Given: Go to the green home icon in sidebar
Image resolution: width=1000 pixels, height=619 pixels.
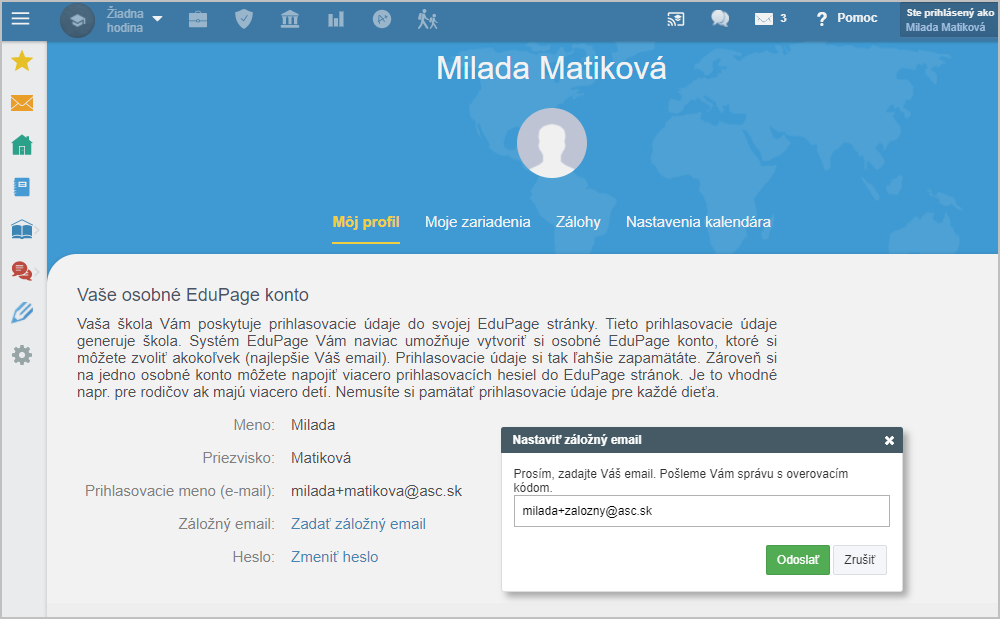Looking at the screenshot, I should click(22, 145).
